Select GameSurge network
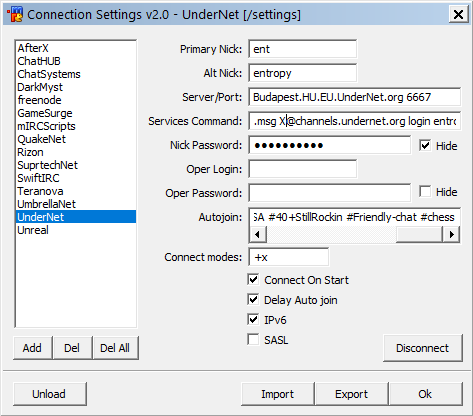Viewport: 473px width, 416px height. click(x=76, y=113)
